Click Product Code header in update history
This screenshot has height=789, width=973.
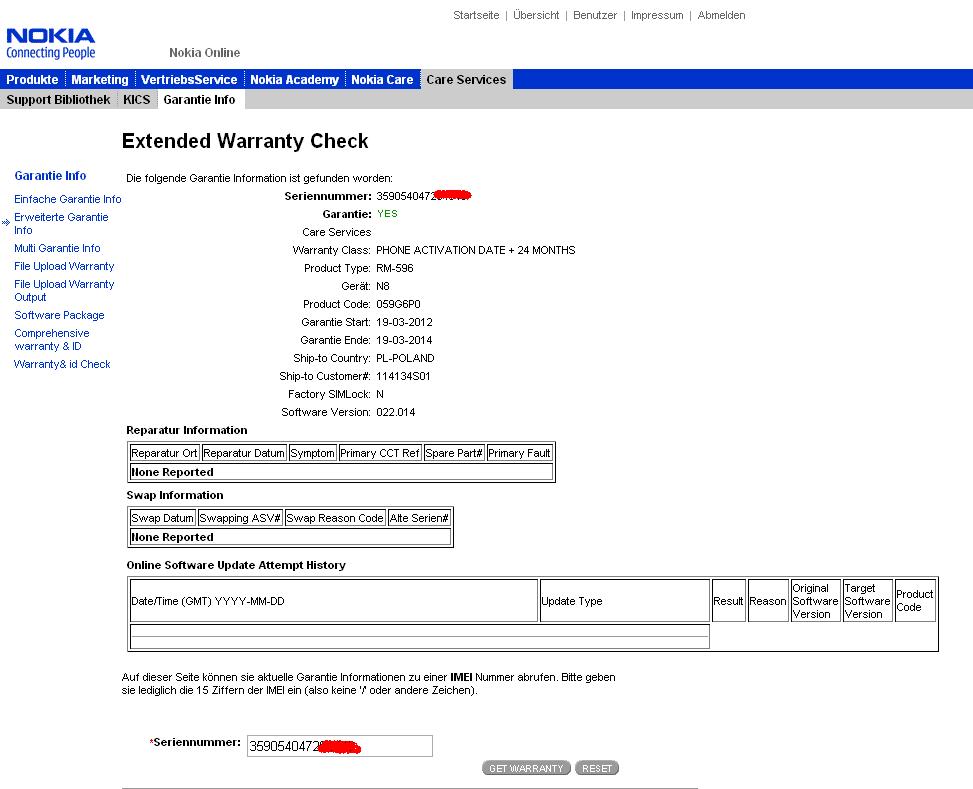[915, 601]
